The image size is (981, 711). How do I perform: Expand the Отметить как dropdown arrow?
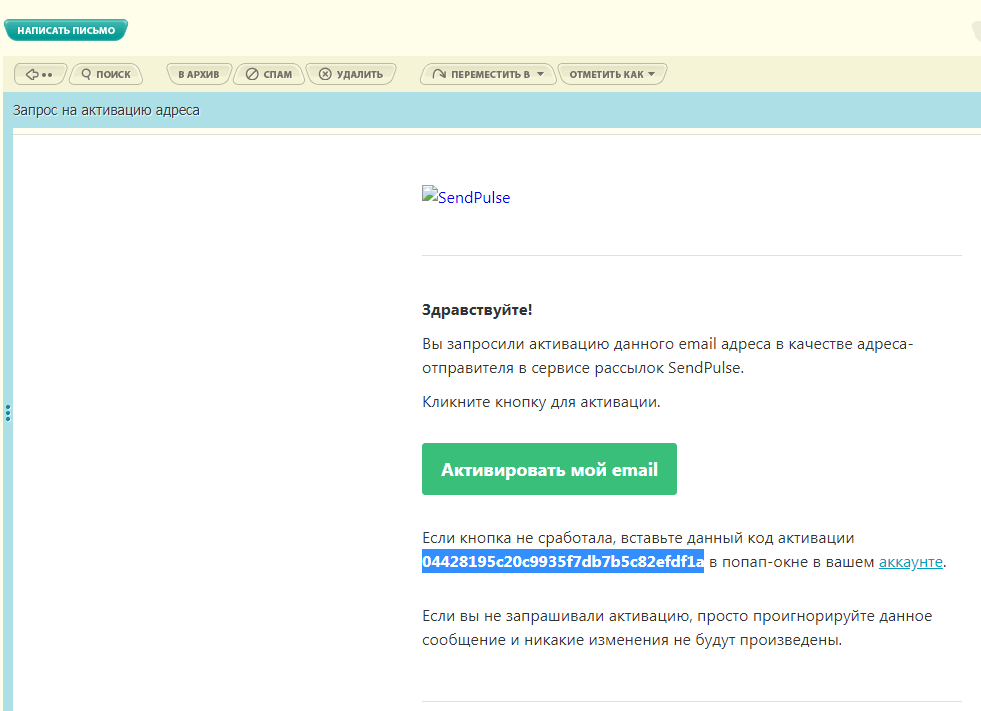[651, 74]
